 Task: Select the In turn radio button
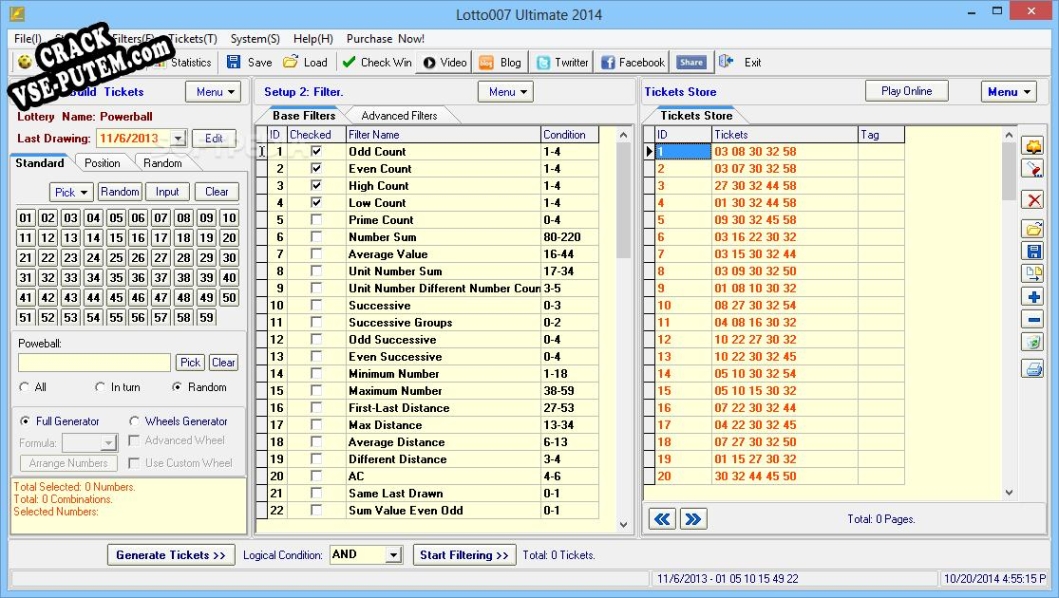100,387
